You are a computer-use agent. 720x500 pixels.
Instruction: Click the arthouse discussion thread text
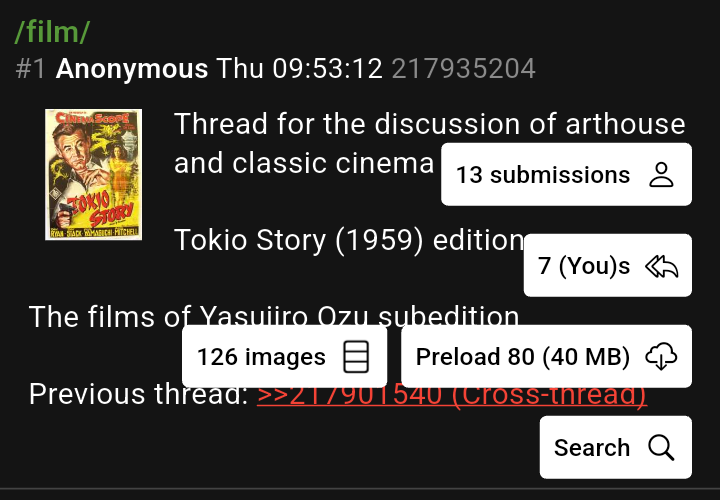pos(430,143)
